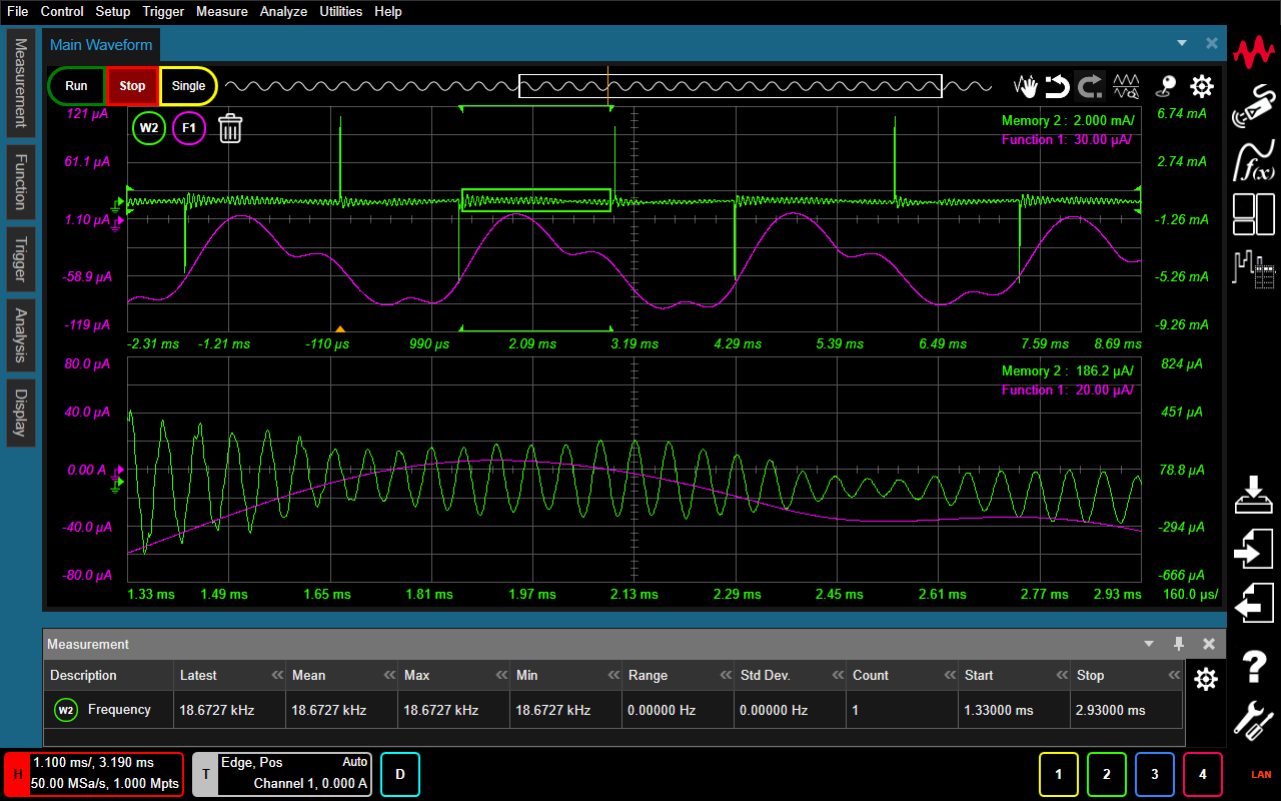1281x801 pixels.
Task: Click the horizontal timebase settings box
Action: [x=94, y=774]
